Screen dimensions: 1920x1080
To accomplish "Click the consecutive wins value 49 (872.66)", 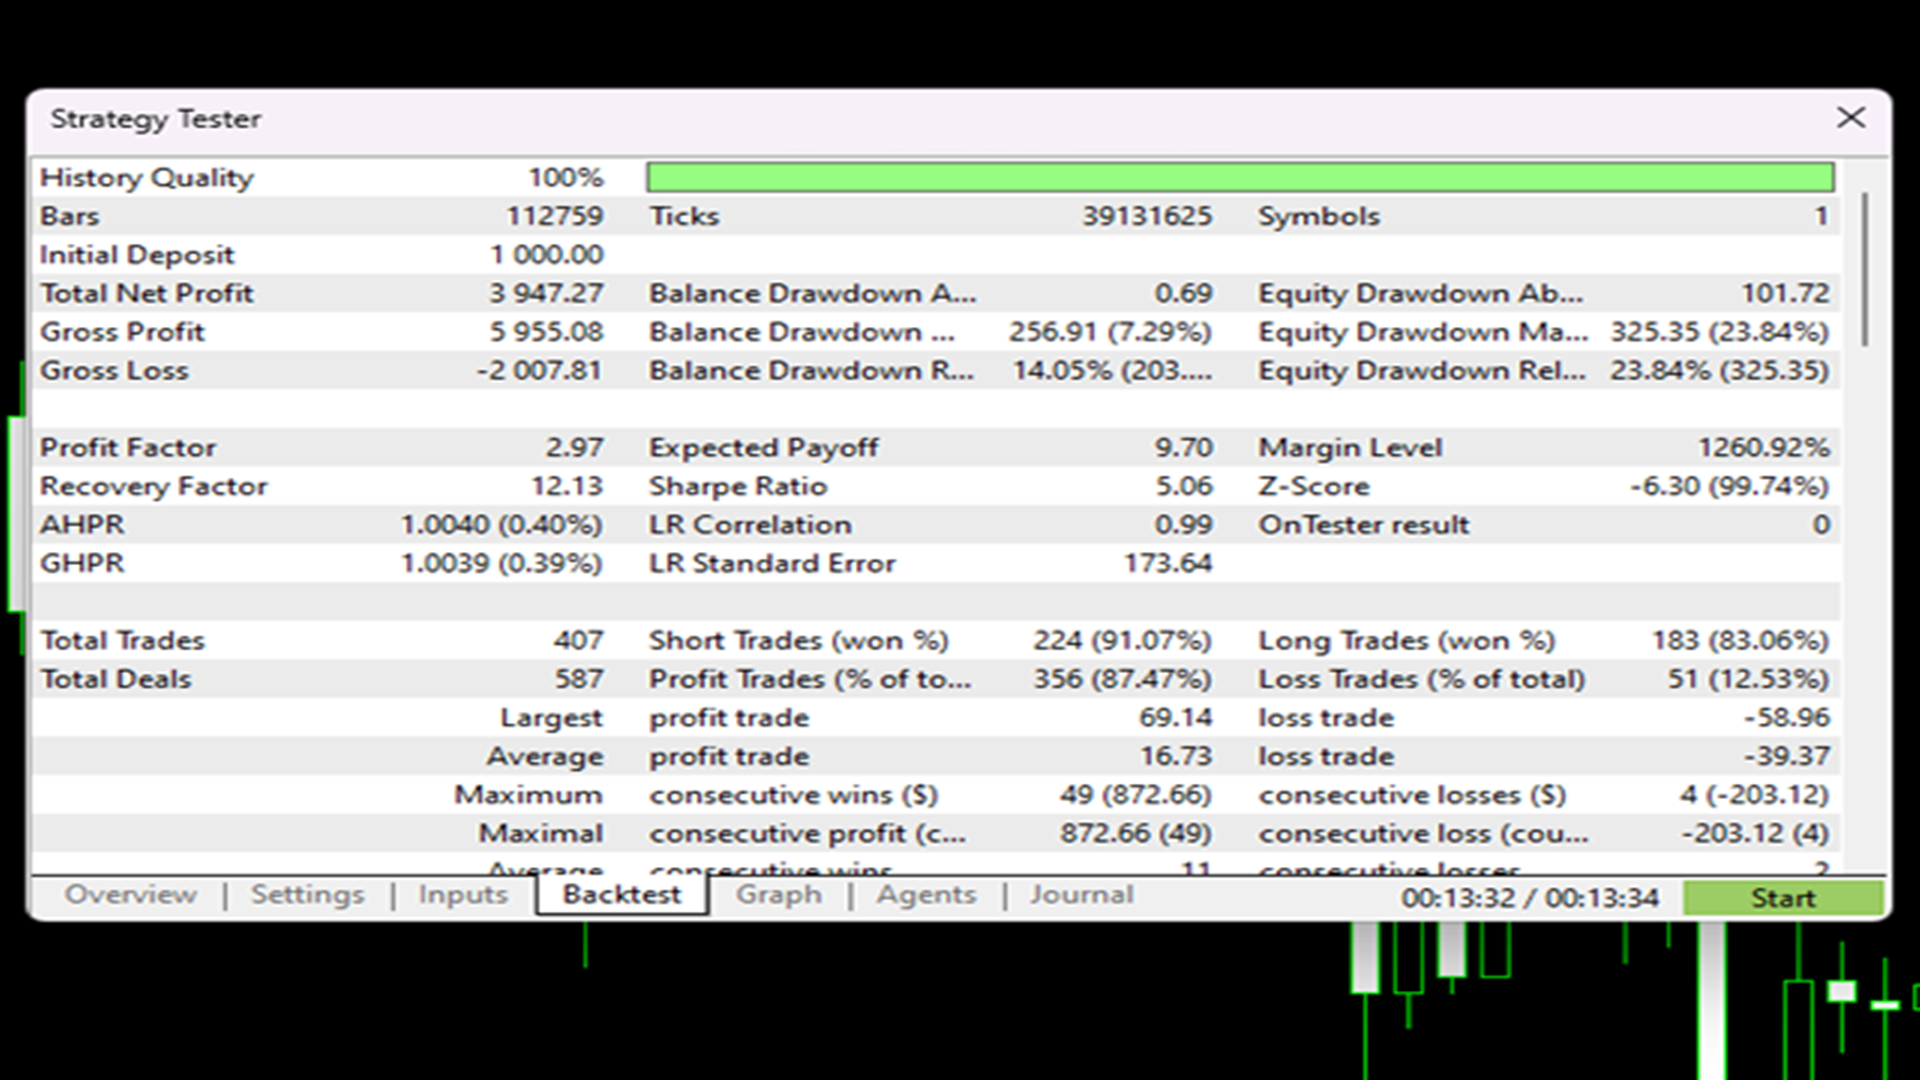I will (1135, 795).
